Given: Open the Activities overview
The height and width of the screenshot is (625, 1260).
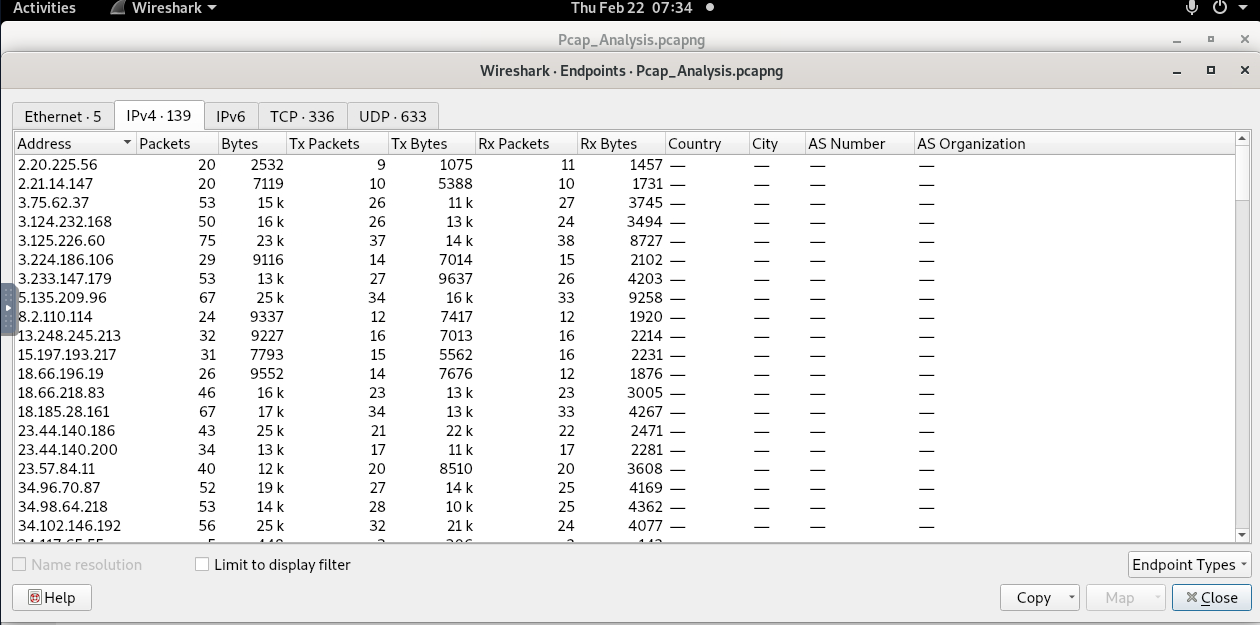Looking at the screenshot, I should (x=44, y=8).
